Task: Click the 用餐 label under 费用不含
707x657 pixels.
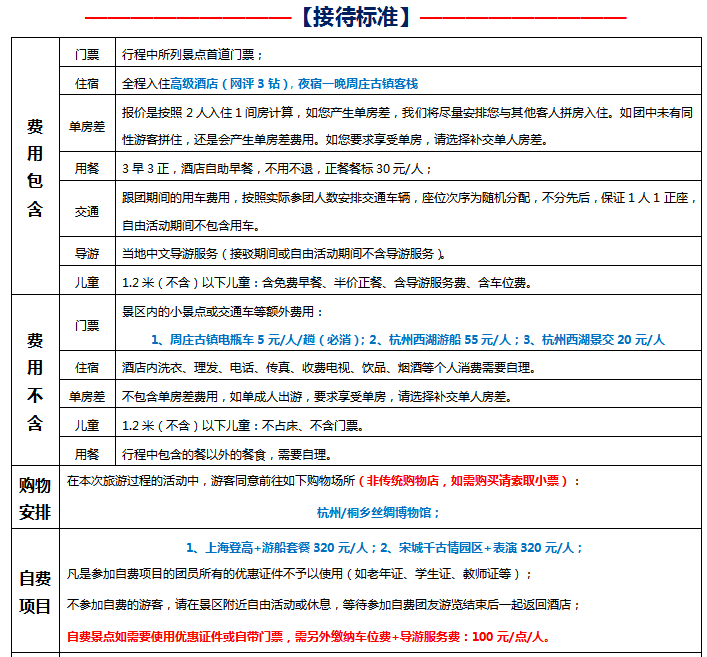Action: click(87, 453)
